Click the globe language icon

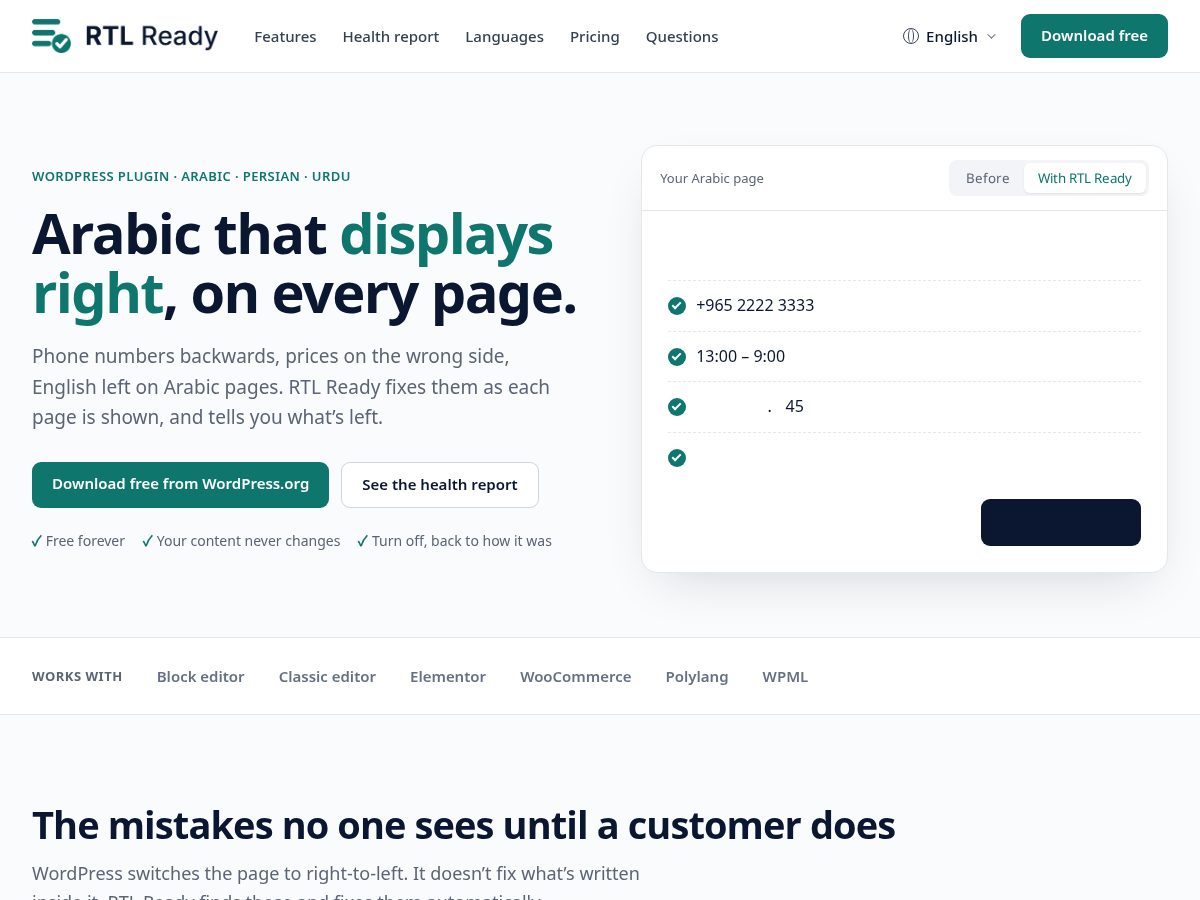pos(911,36)
